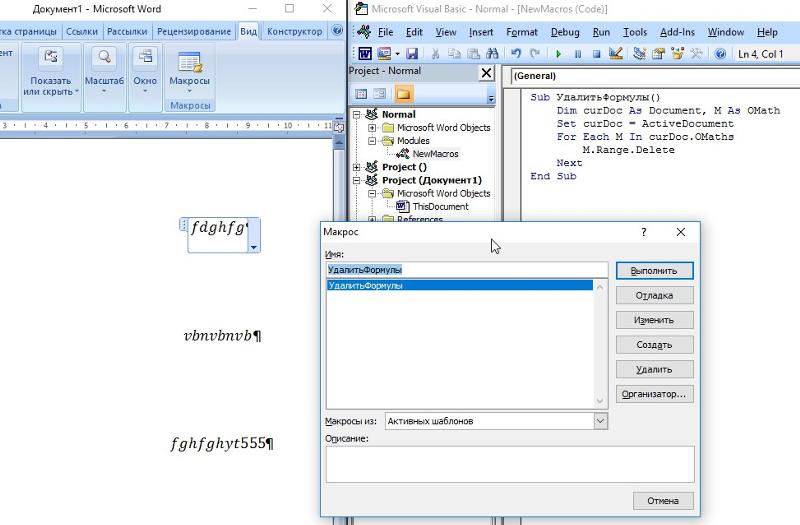
Task: Collapse the Normal project tree node
Action: coord(357,115)
